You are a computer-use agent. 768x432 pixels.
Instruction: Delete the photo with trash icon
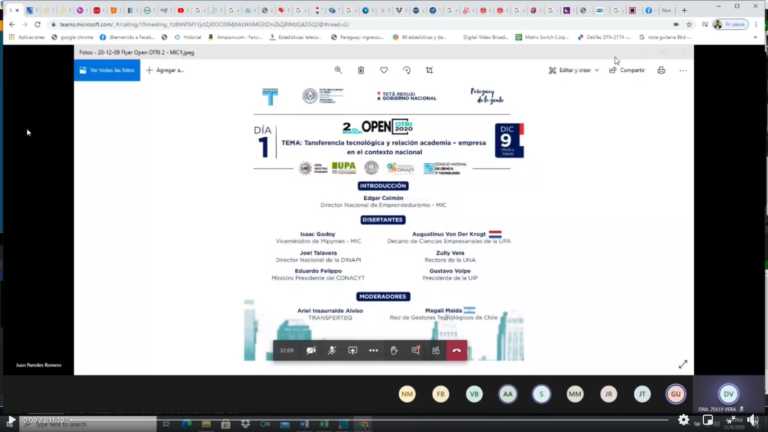[x=361, y=71]
